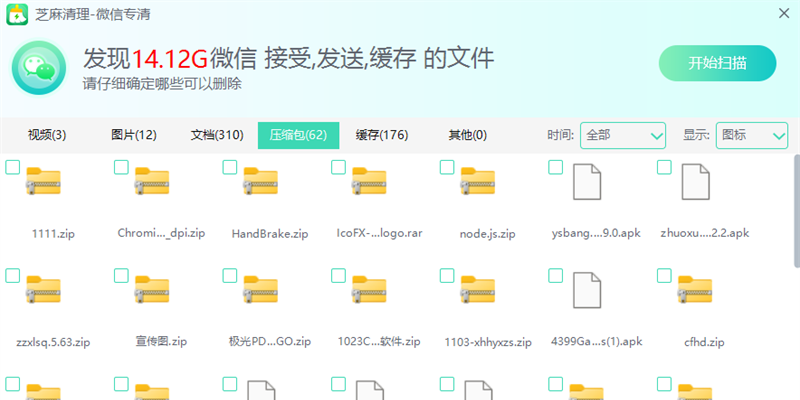Select the Chromi..._dpi.zip archive icon
The height and width of the screenshot is (400, 800).
[x=152, y=181]
